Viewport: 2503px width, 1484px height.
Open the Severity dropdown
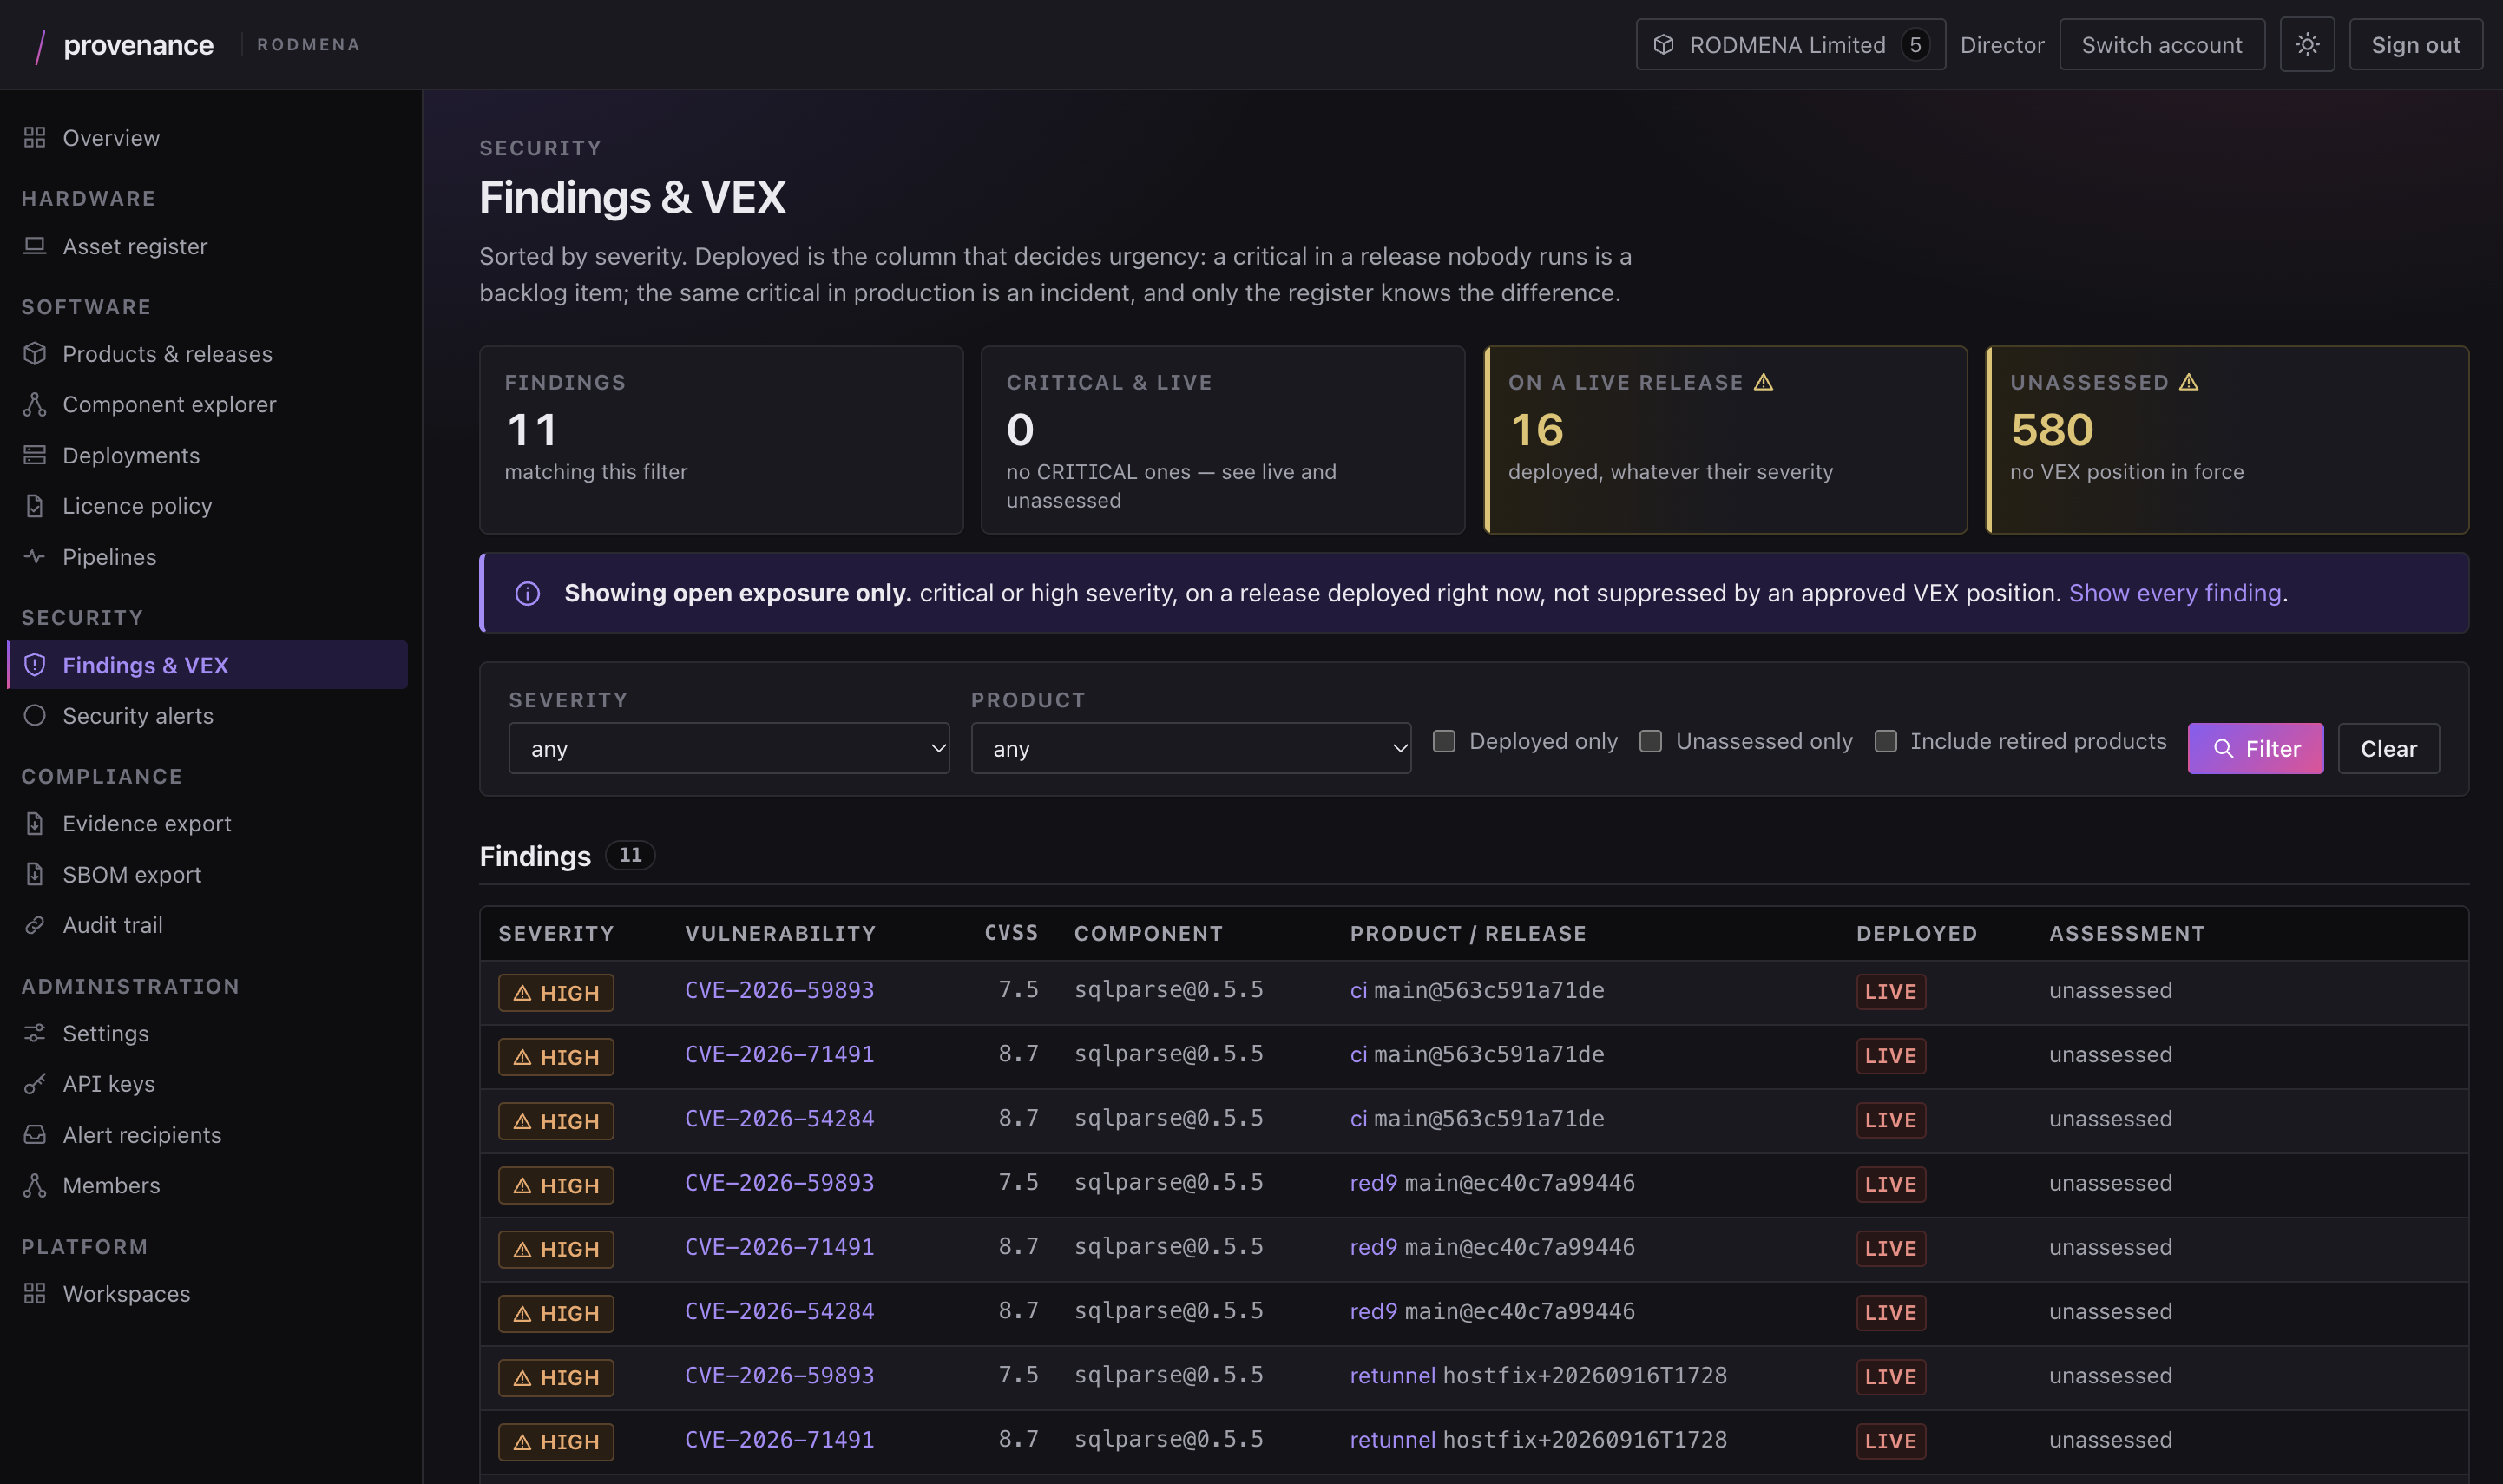click(x=729, y=748)
